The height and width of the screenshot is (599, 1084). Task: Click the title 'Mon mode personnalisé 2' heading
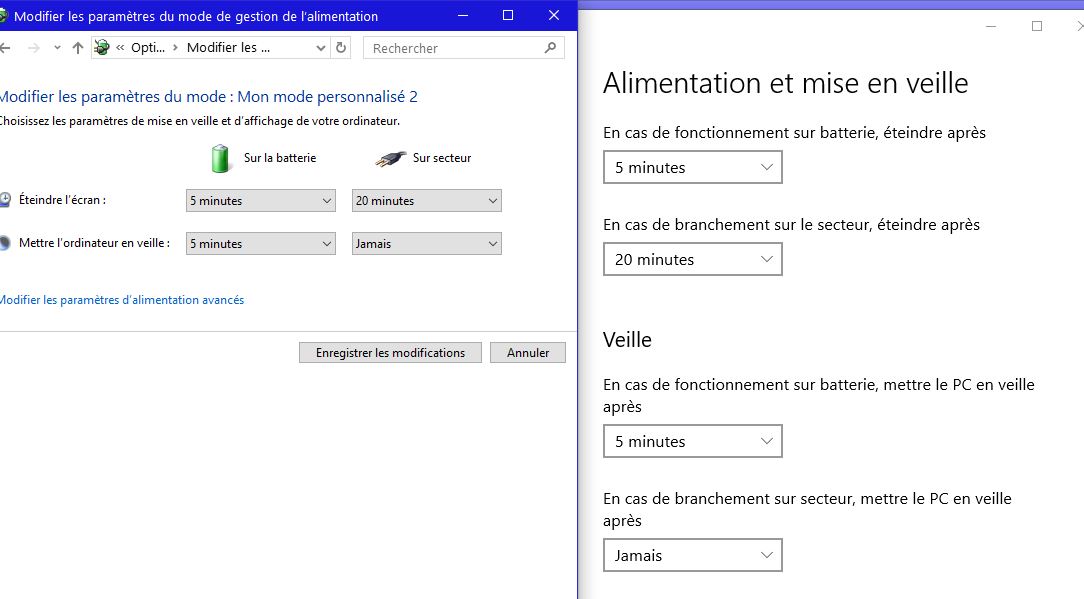pyautogui.click(x=208, y=97)
